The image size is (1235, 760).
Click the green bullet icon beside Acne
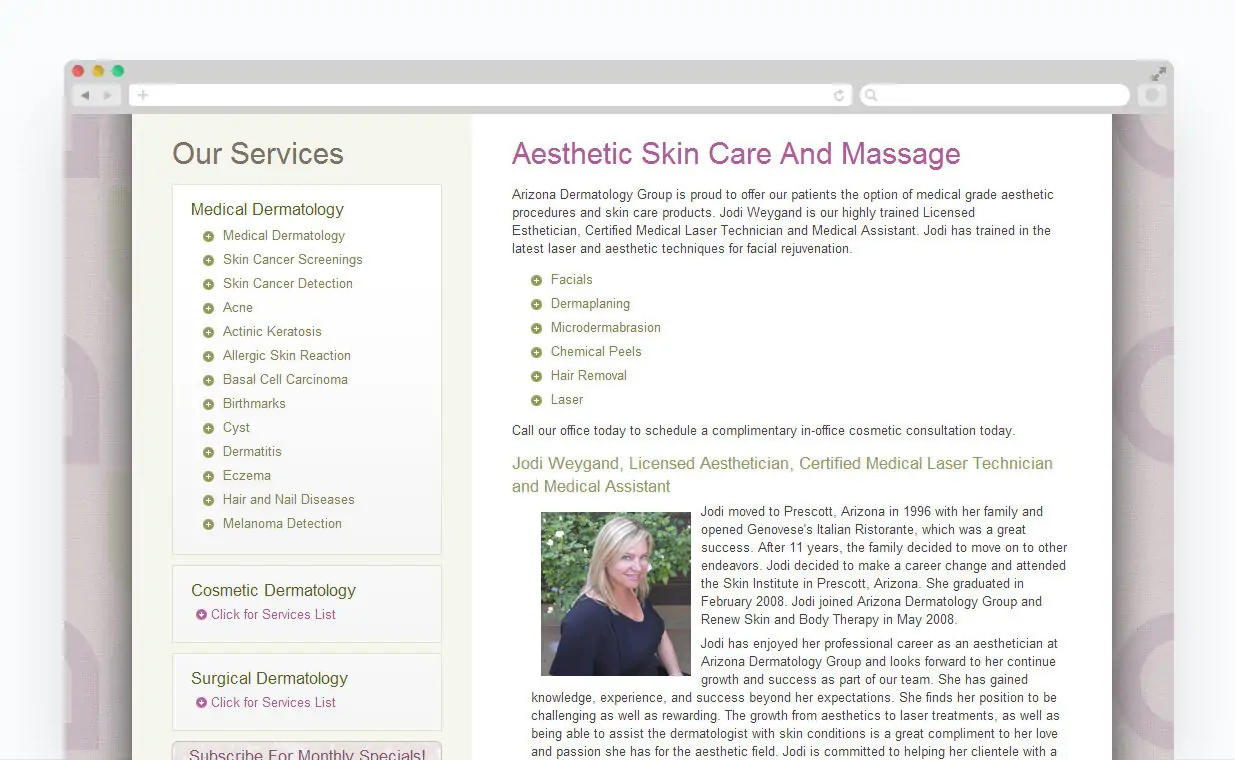(208, 308)
